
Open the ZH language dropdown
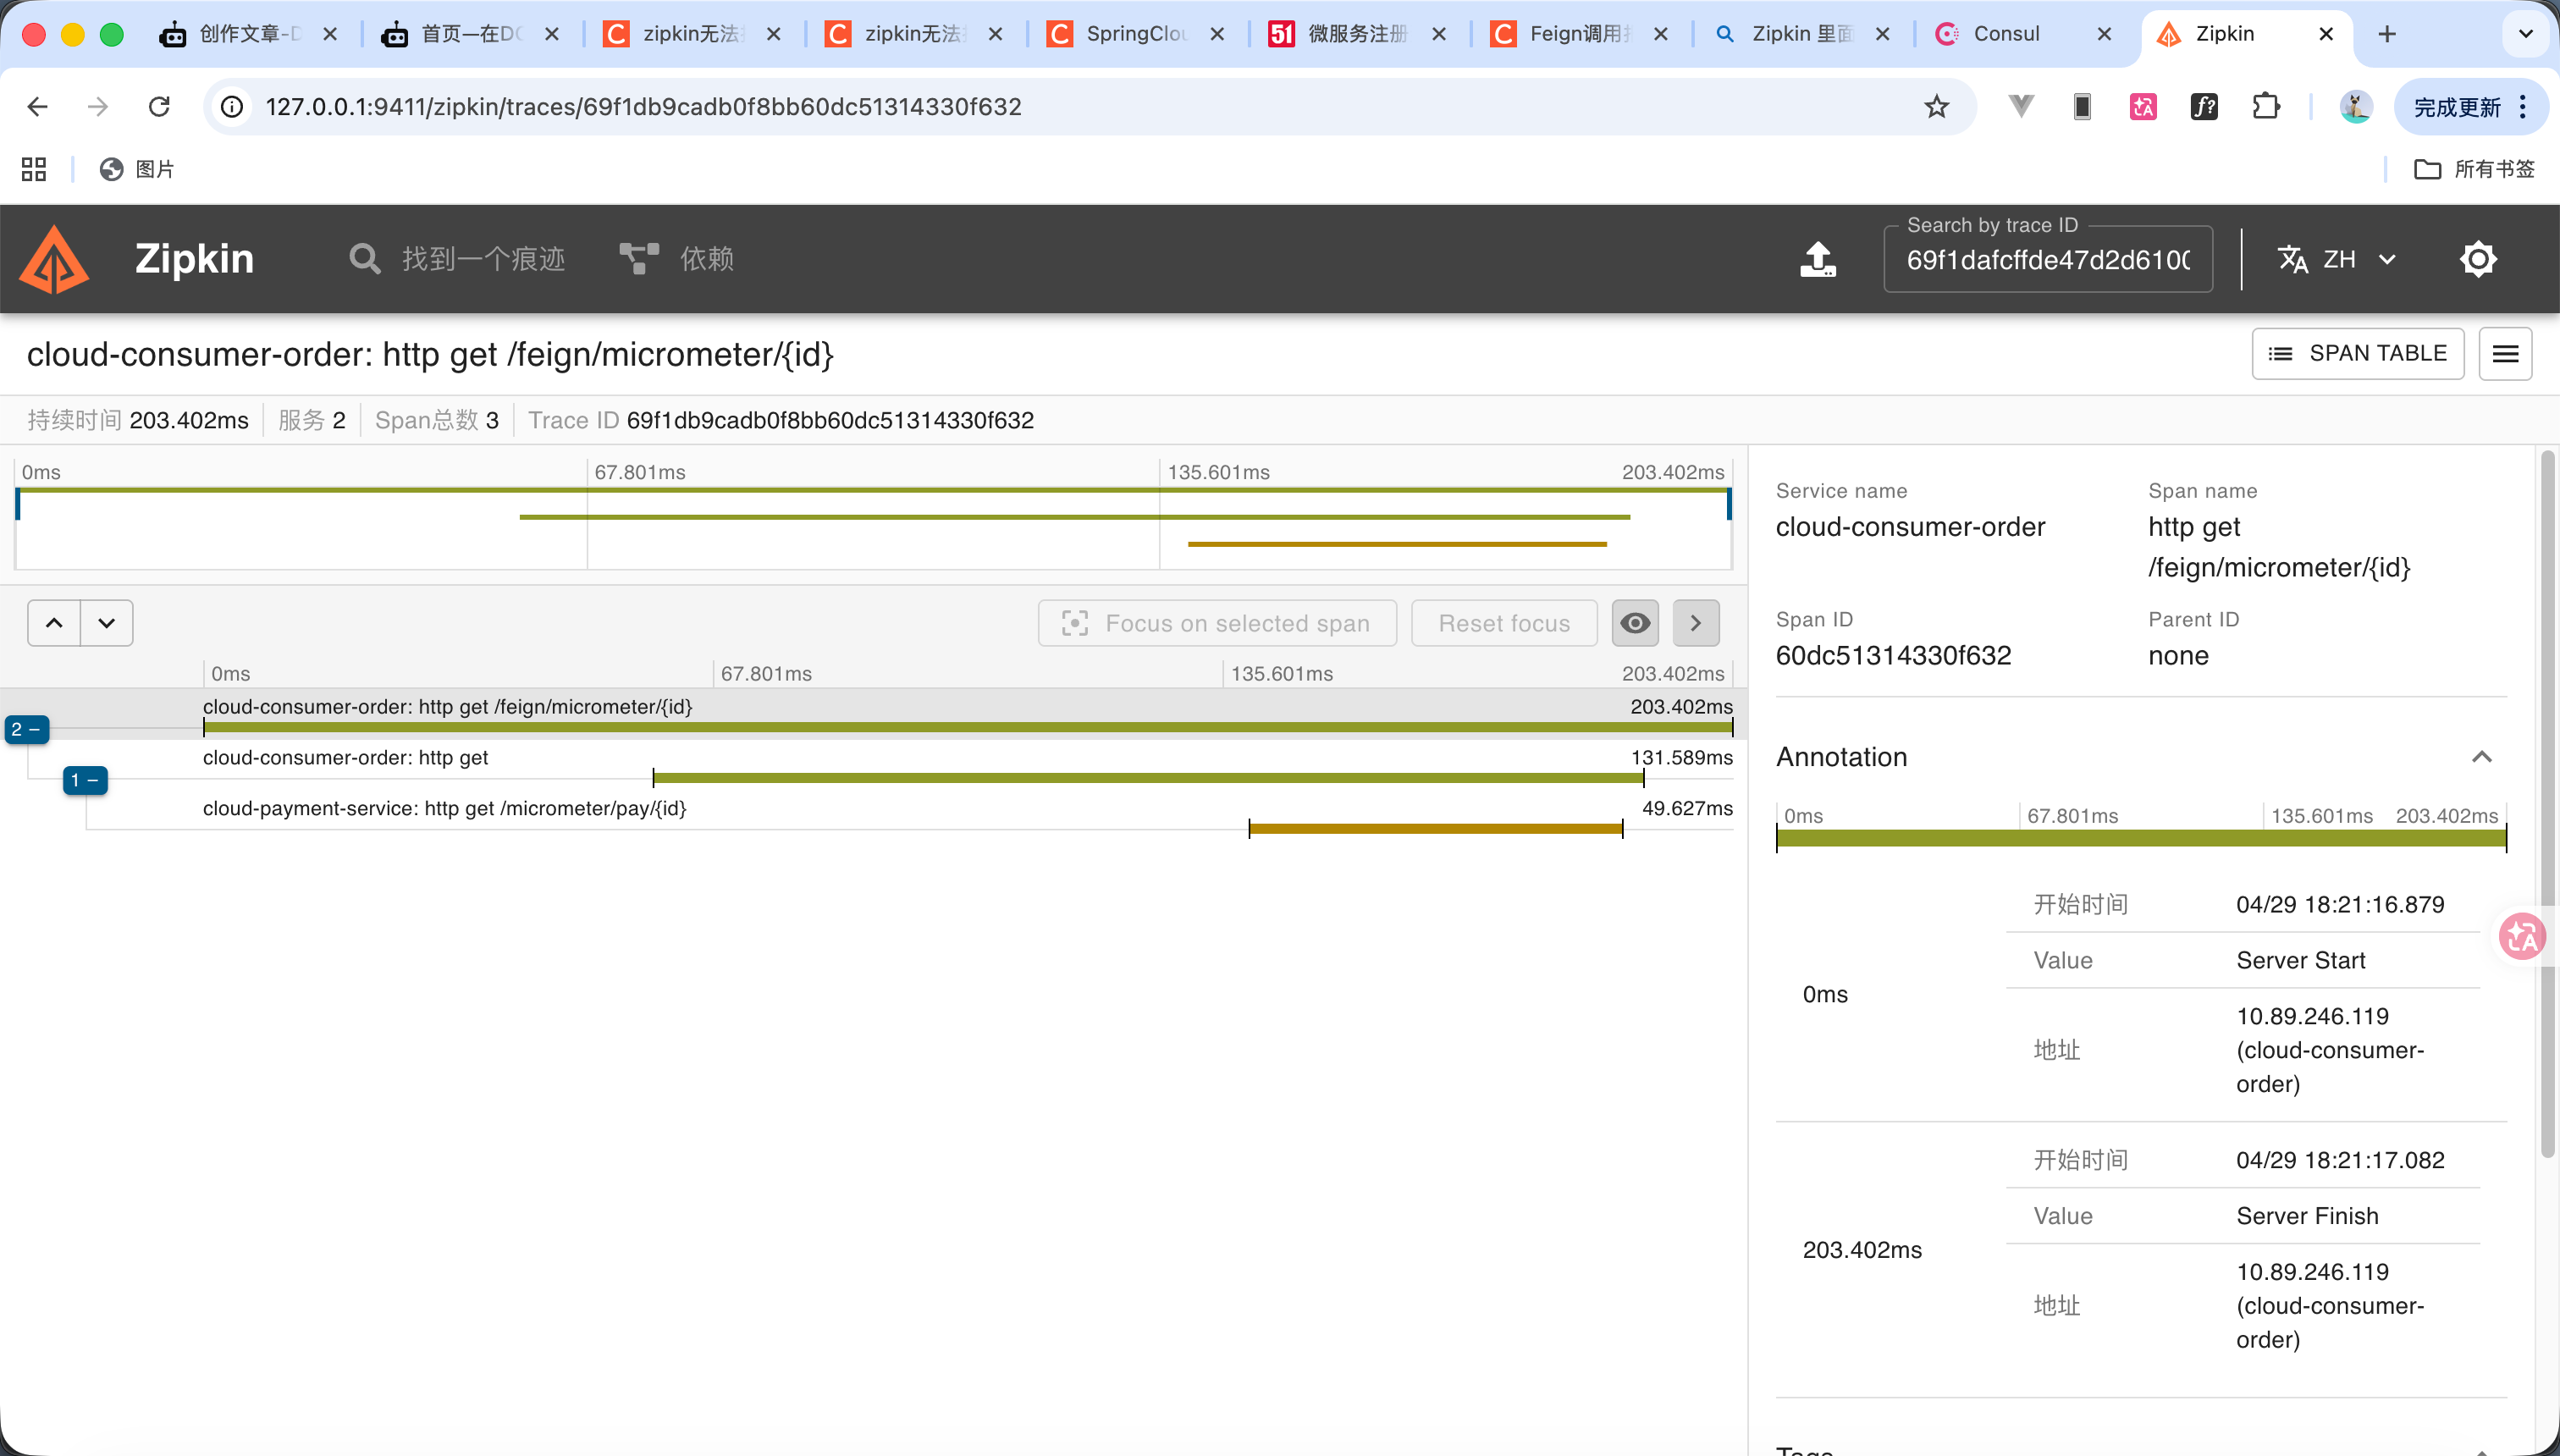[2337, 259]
